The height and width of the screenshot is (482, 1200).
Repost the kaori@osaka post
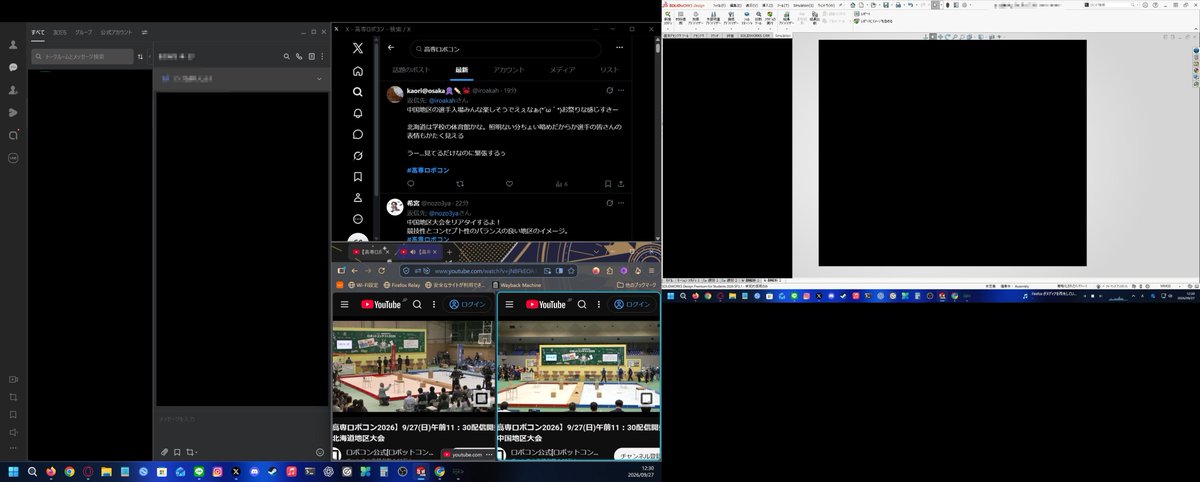click(x=460, y=184)
